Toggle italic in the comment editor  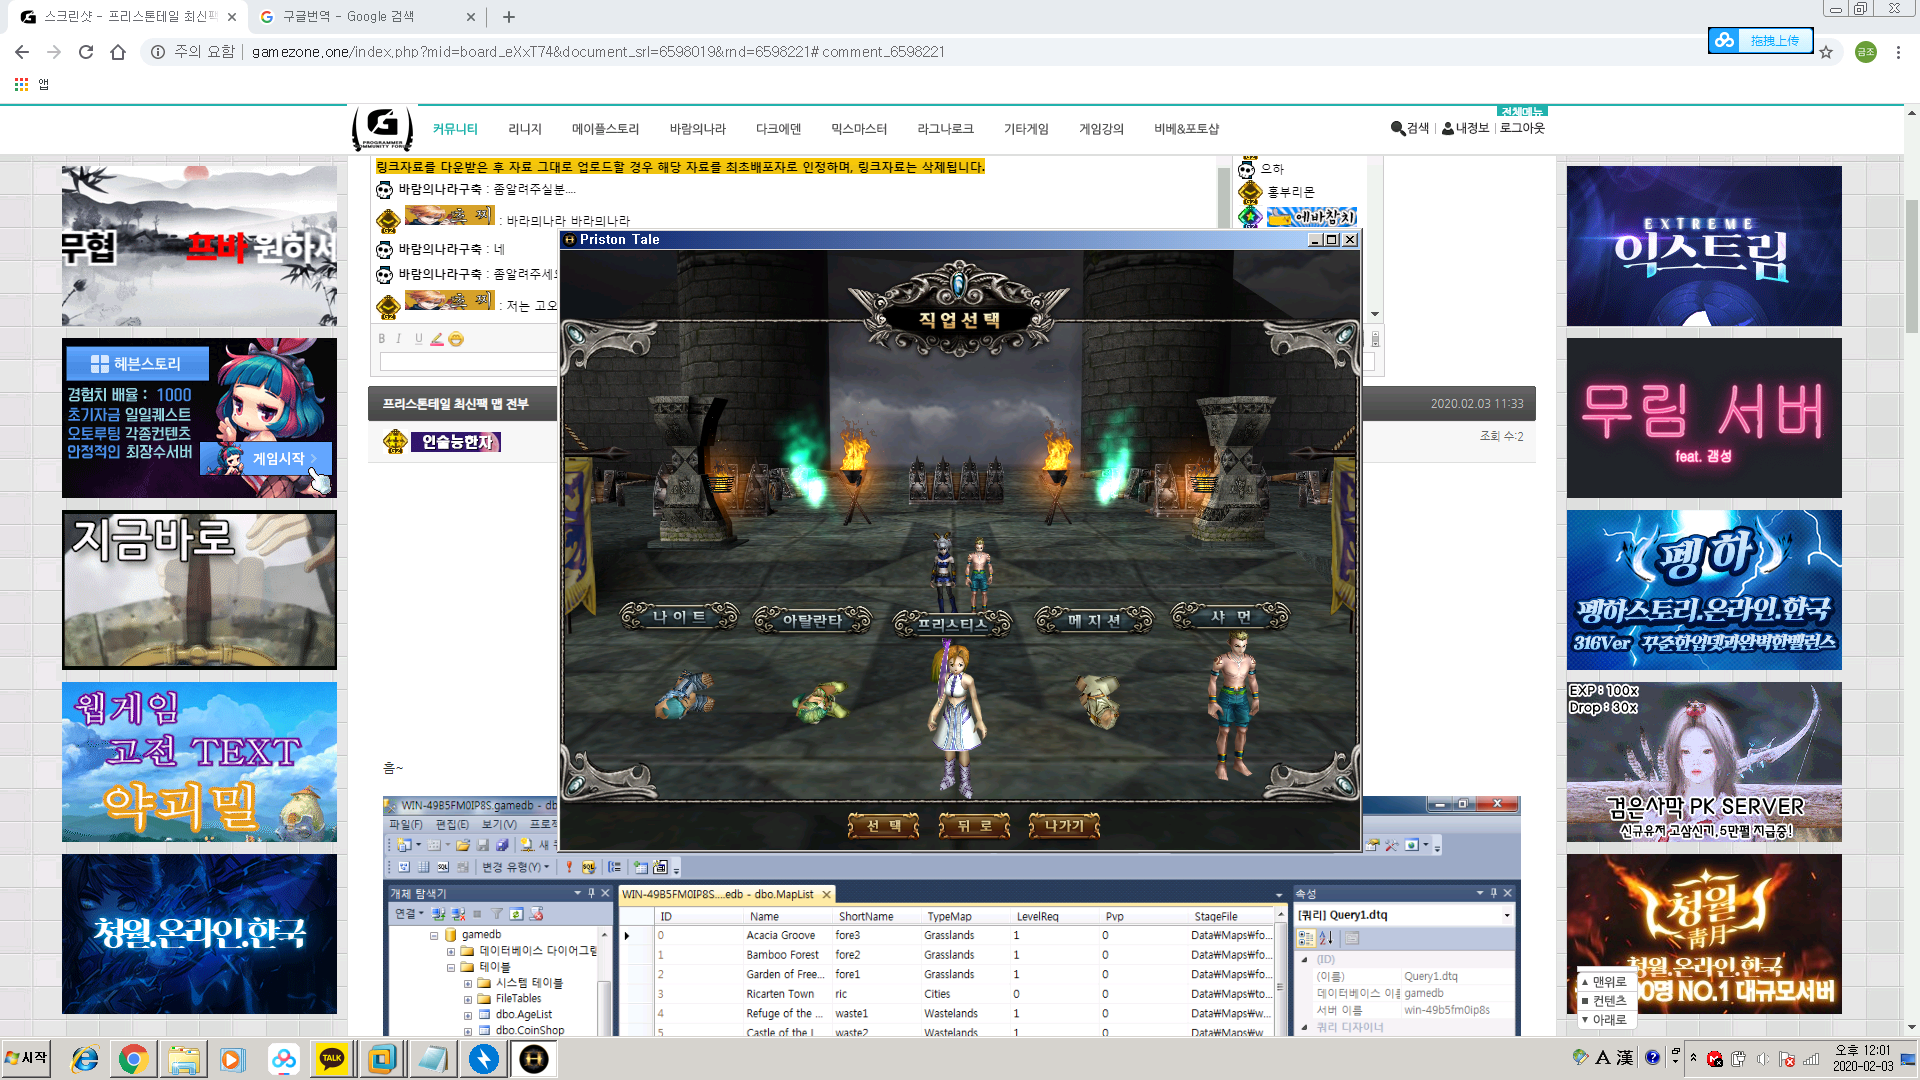coord(398,339)
